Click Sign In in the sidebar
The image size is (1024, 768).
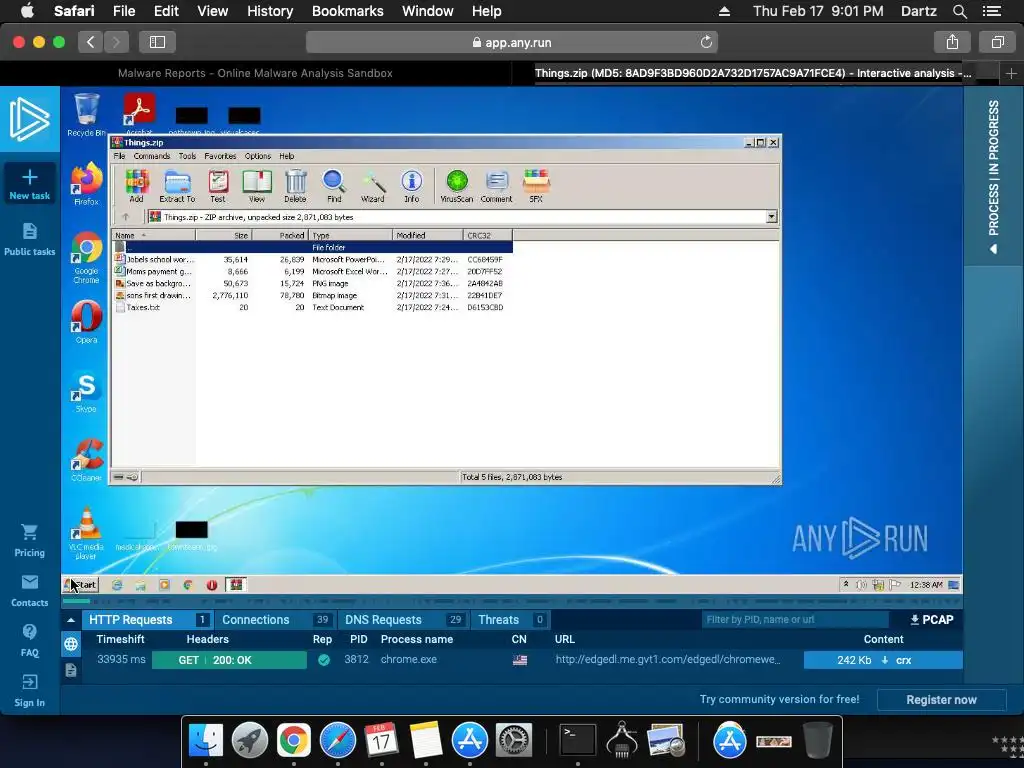[29, 691]
